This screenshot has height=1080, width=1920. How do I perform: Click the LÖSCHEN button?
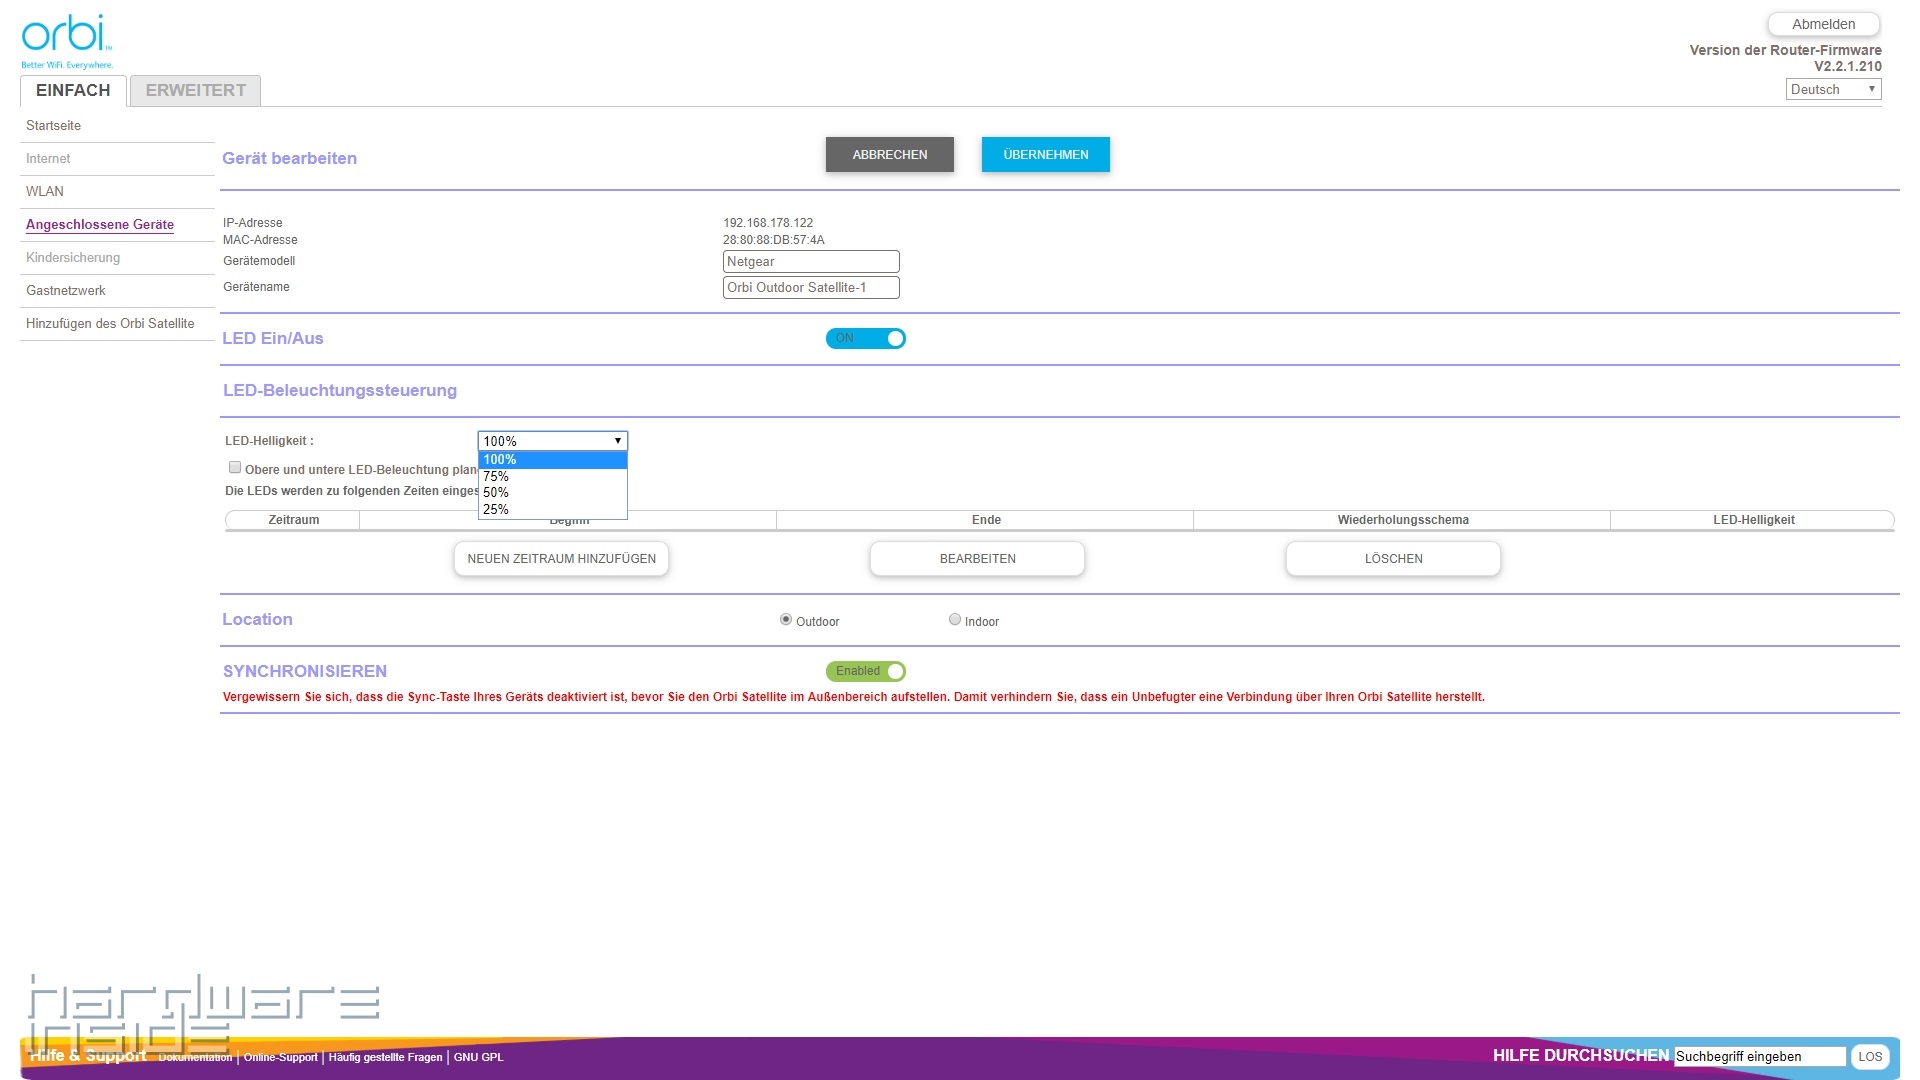point(1393,559)
